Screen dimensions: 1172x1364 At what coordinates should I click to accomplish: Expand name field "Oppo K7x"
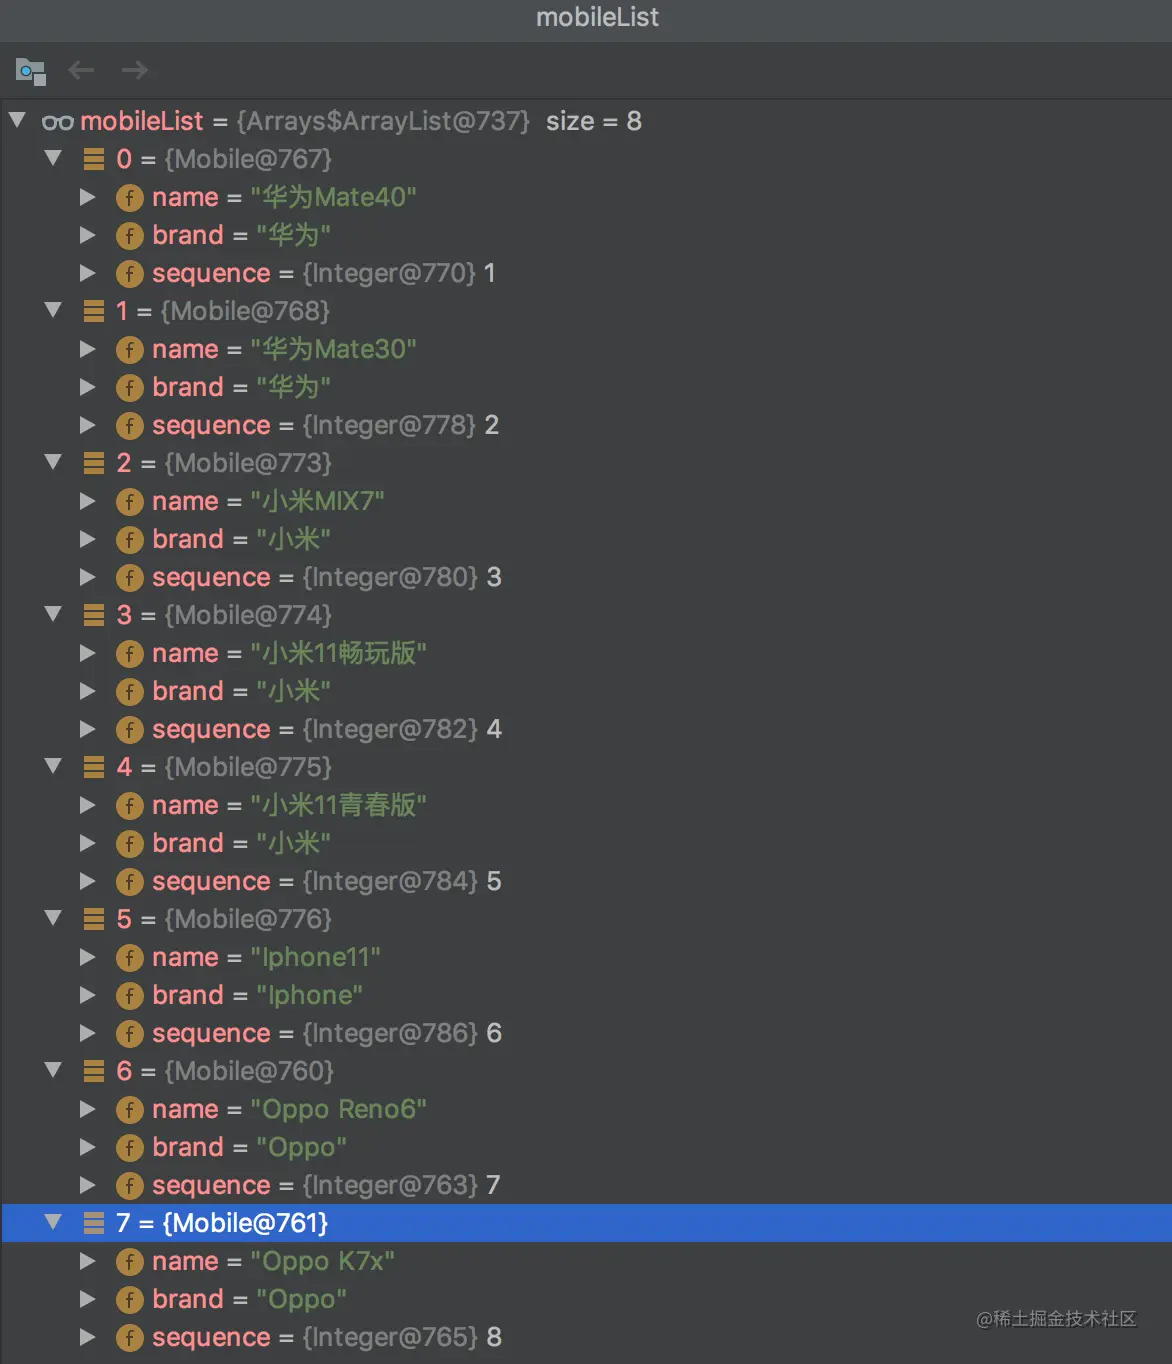pyautogui.click(x=88, y=1261)
